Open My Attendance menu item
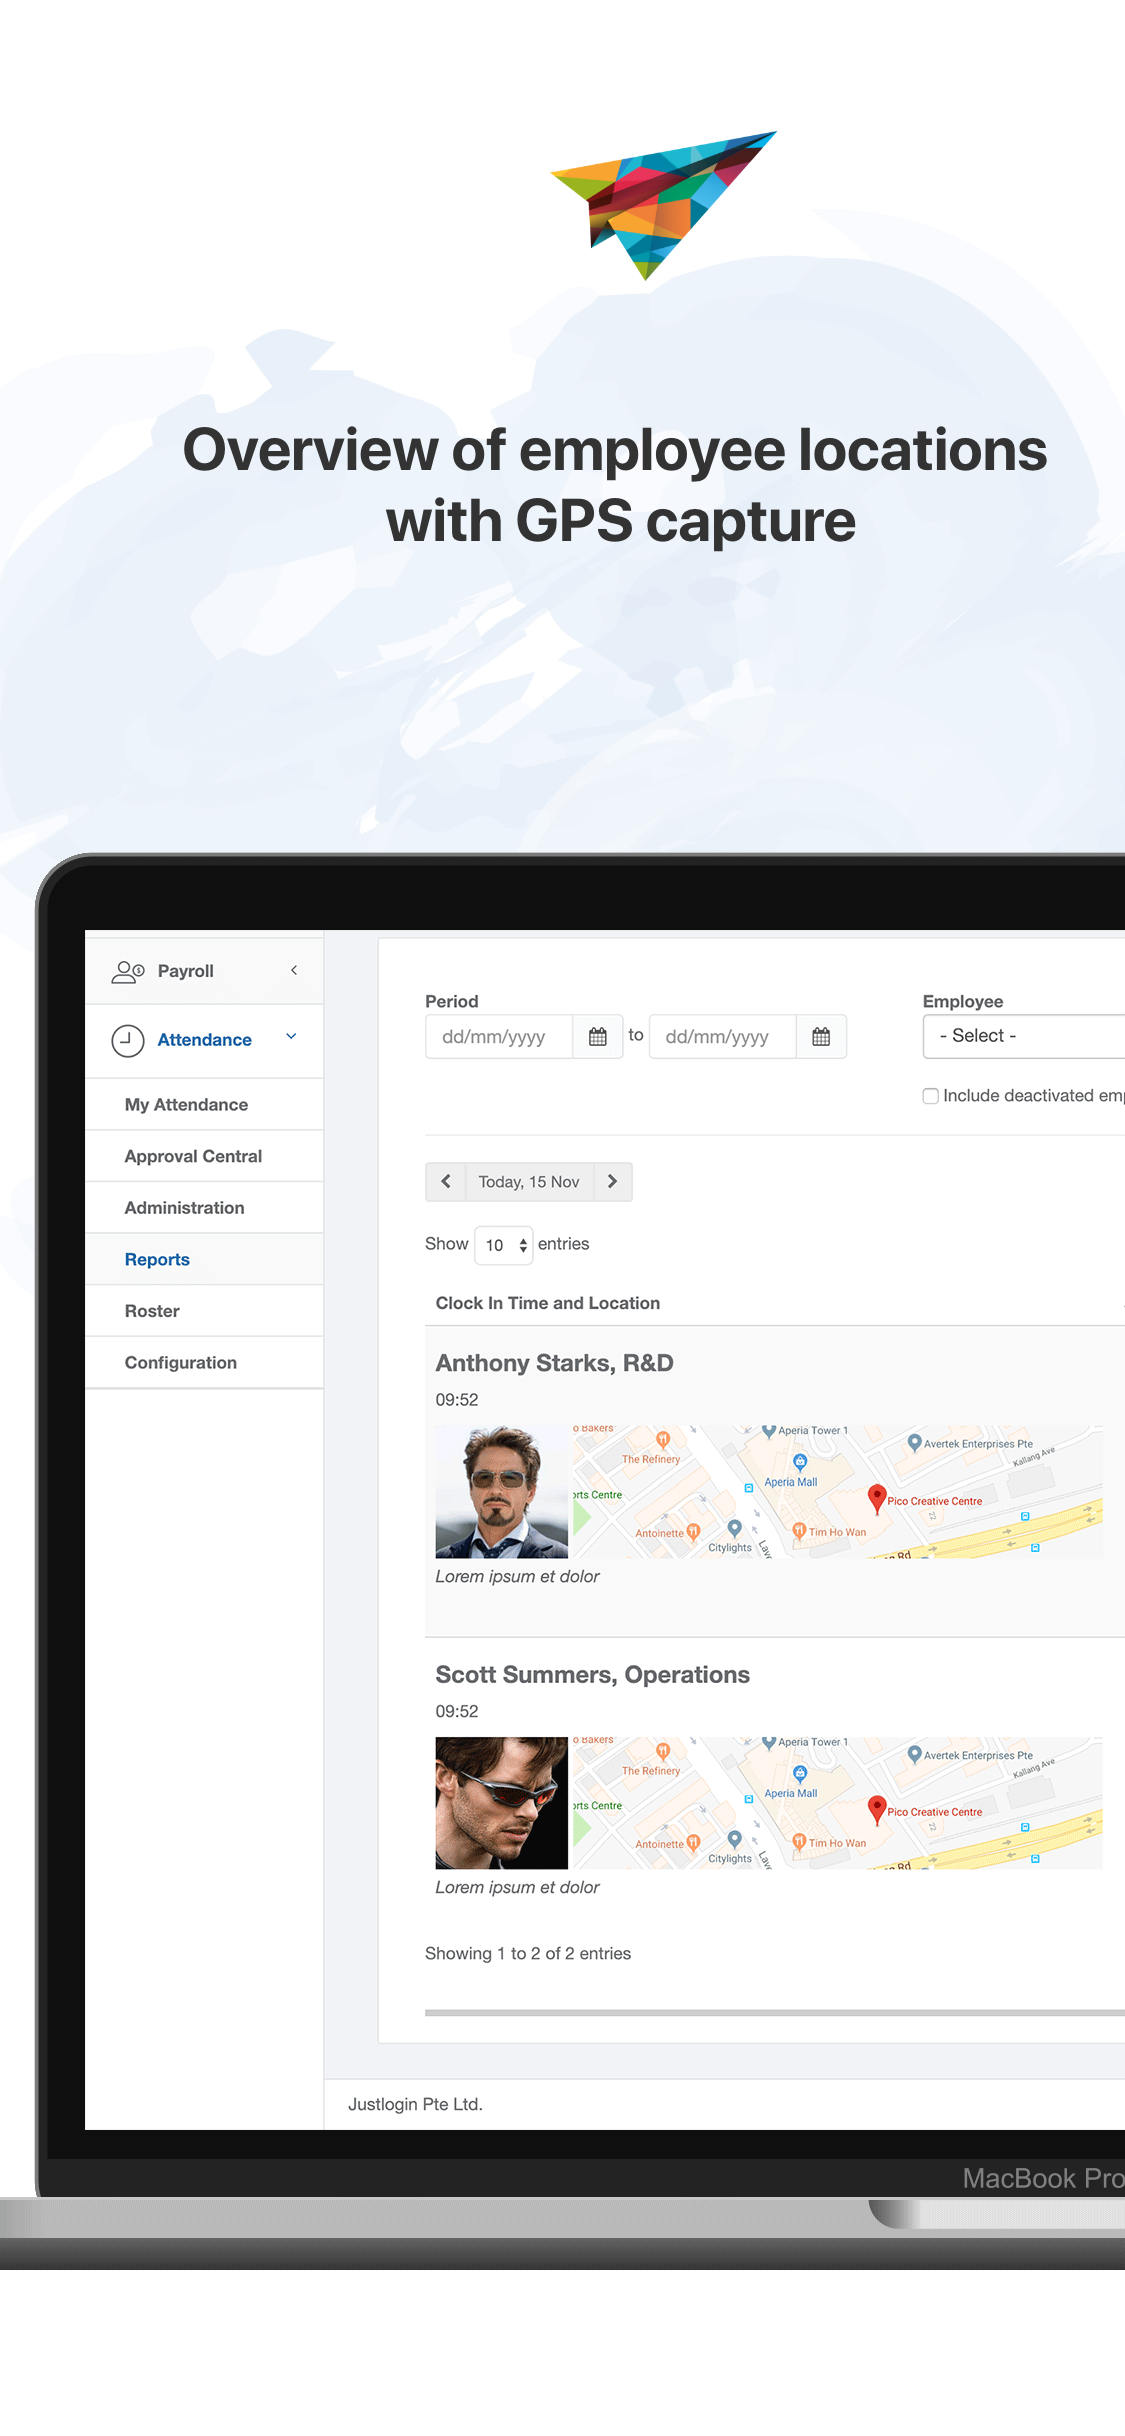Screen dimensions: 1125x2436 pos(204,1105)
